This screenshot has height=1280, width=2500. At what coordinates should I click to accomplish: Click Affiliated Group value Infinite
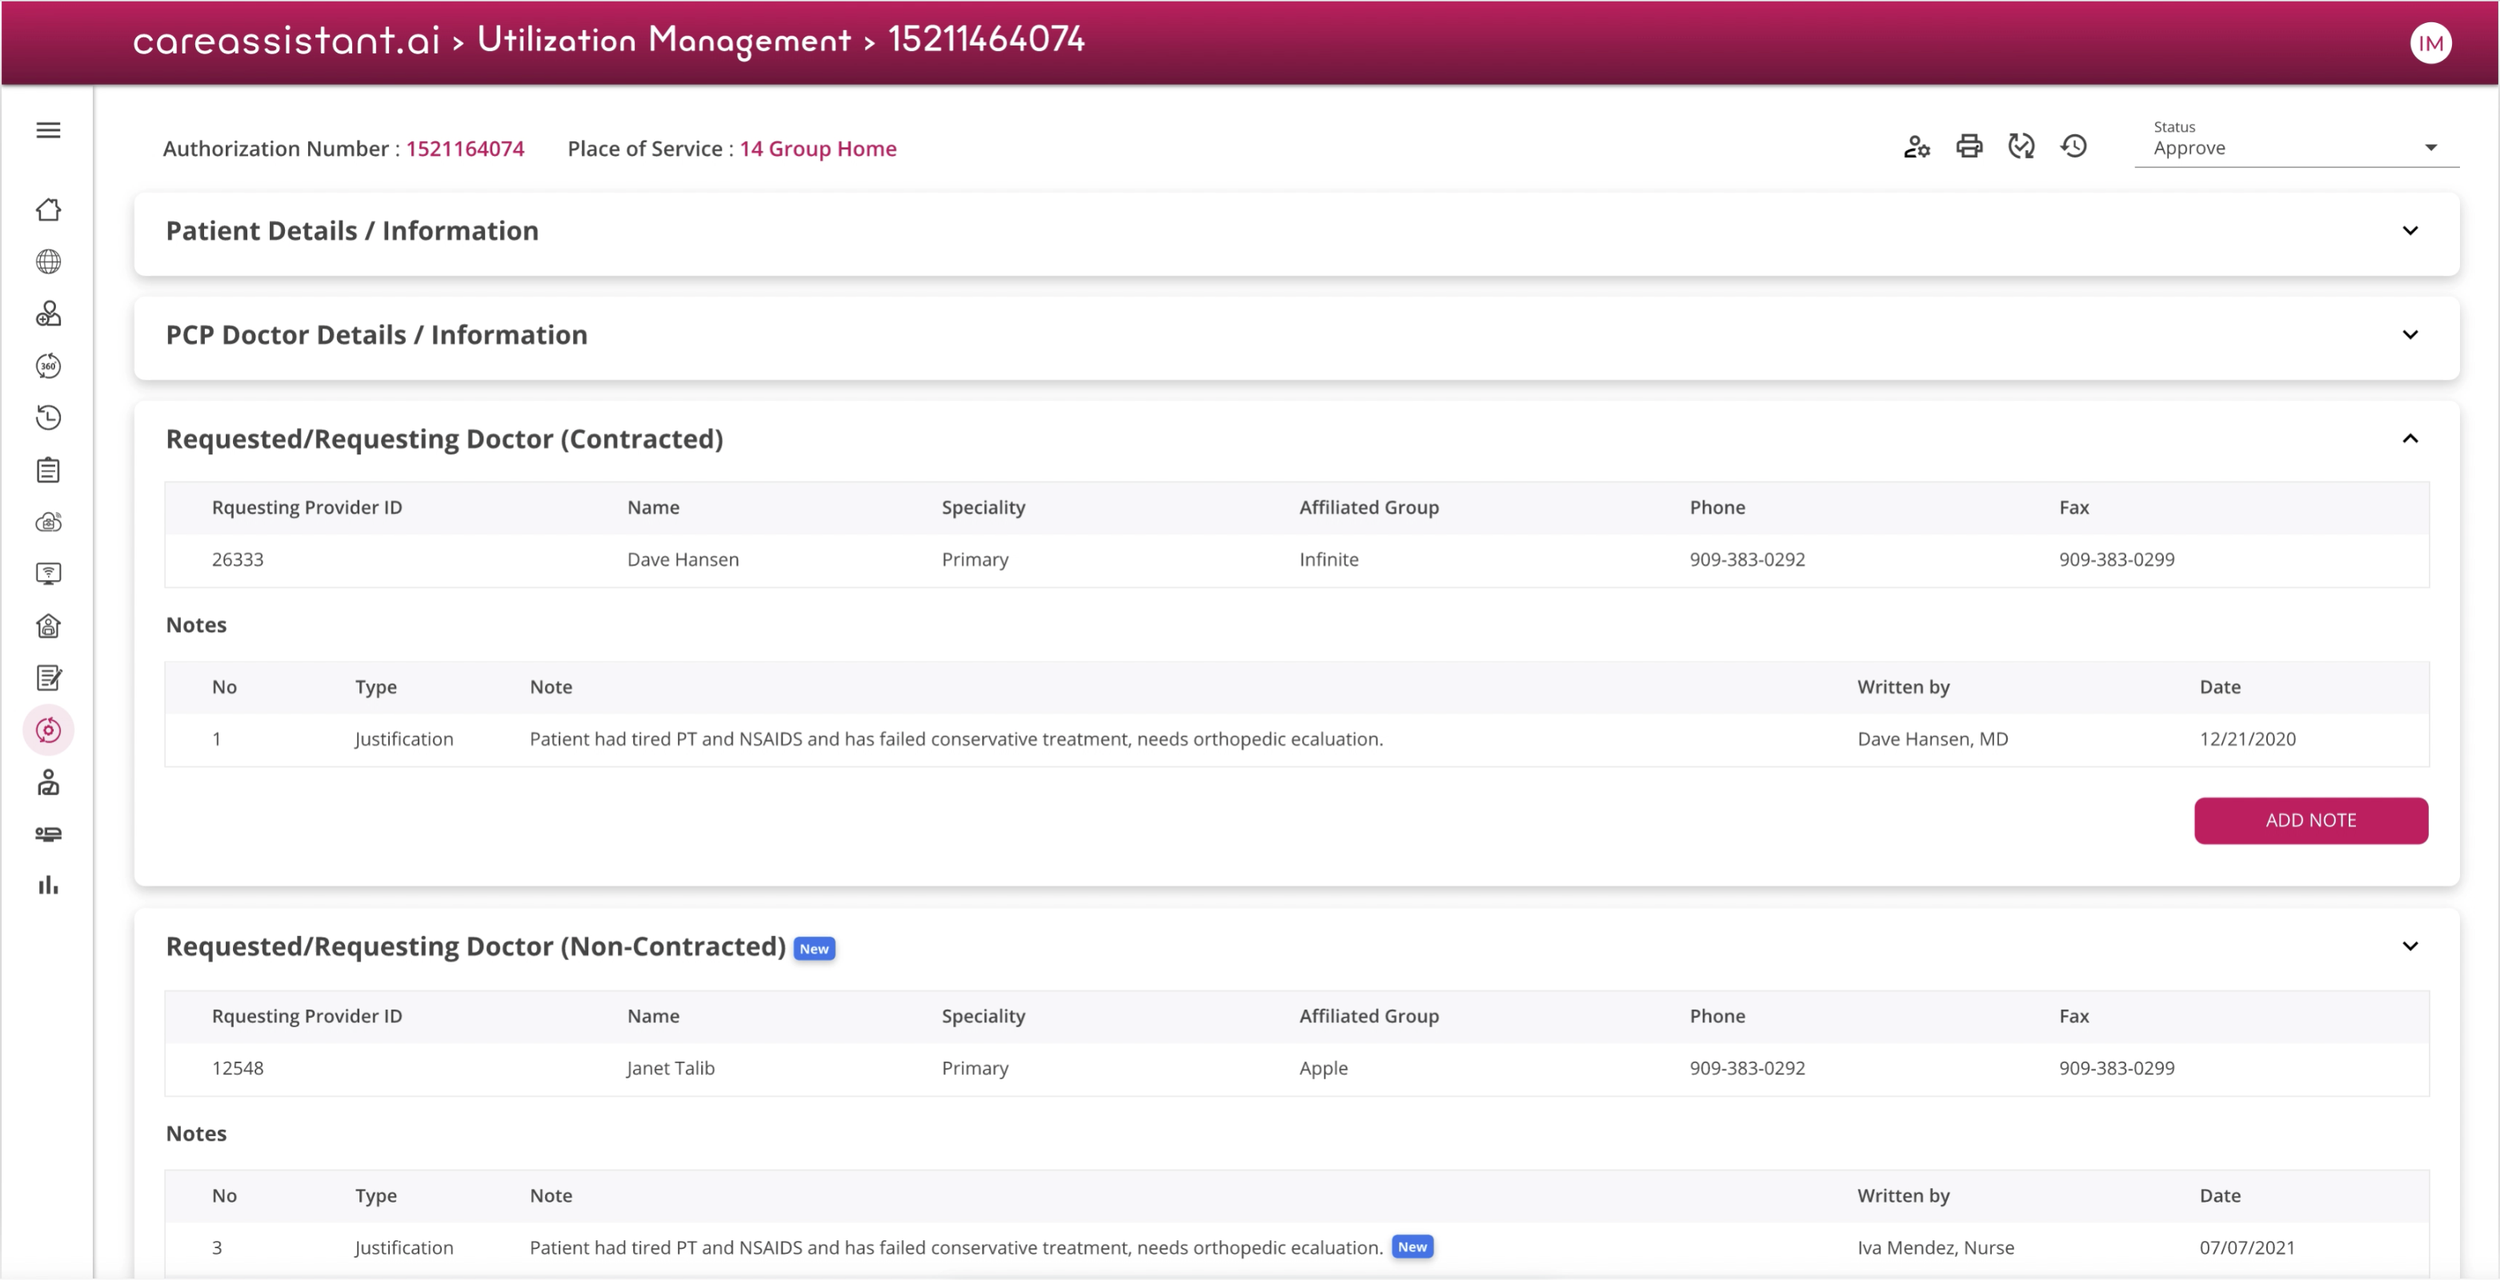[x=1329, y=559]
